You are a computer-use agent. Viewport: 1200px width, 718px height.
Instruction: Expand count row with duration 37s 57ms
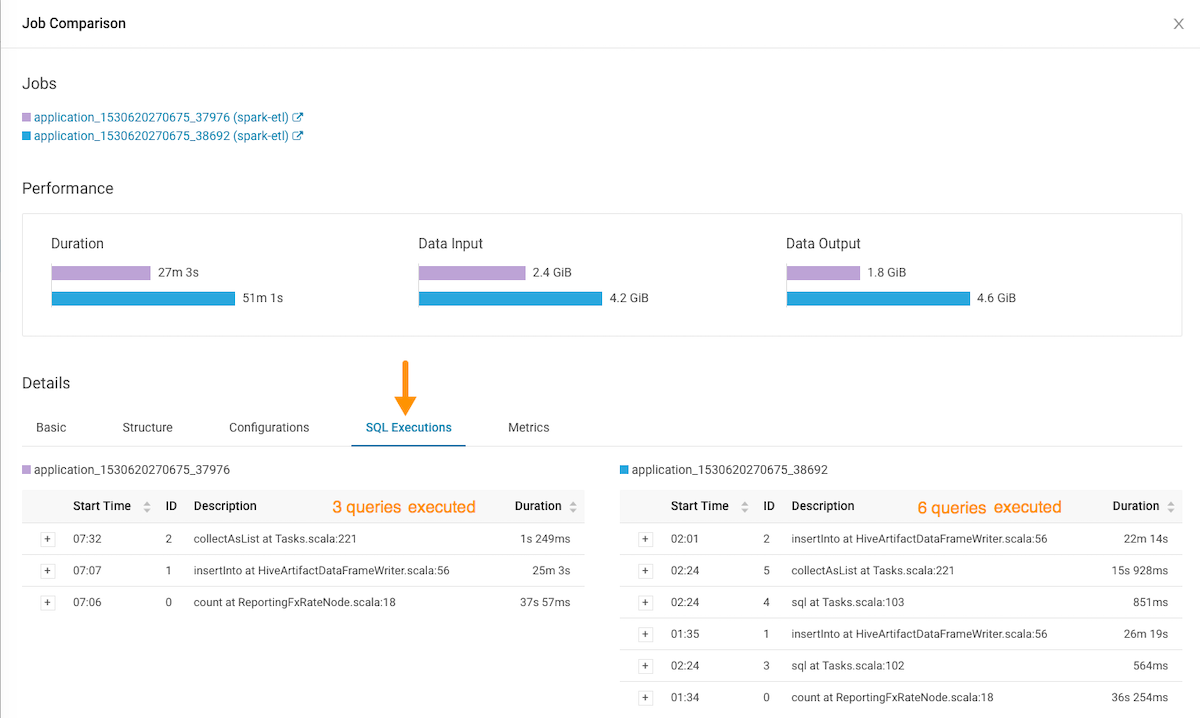pos(47,602)
